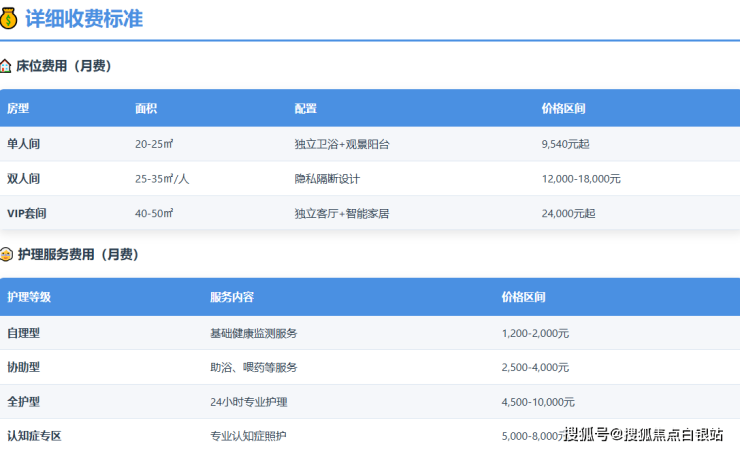740x450 pixels.
Task: Click the money bag icon beside 详细收费标准
Action: click(9, 17)
